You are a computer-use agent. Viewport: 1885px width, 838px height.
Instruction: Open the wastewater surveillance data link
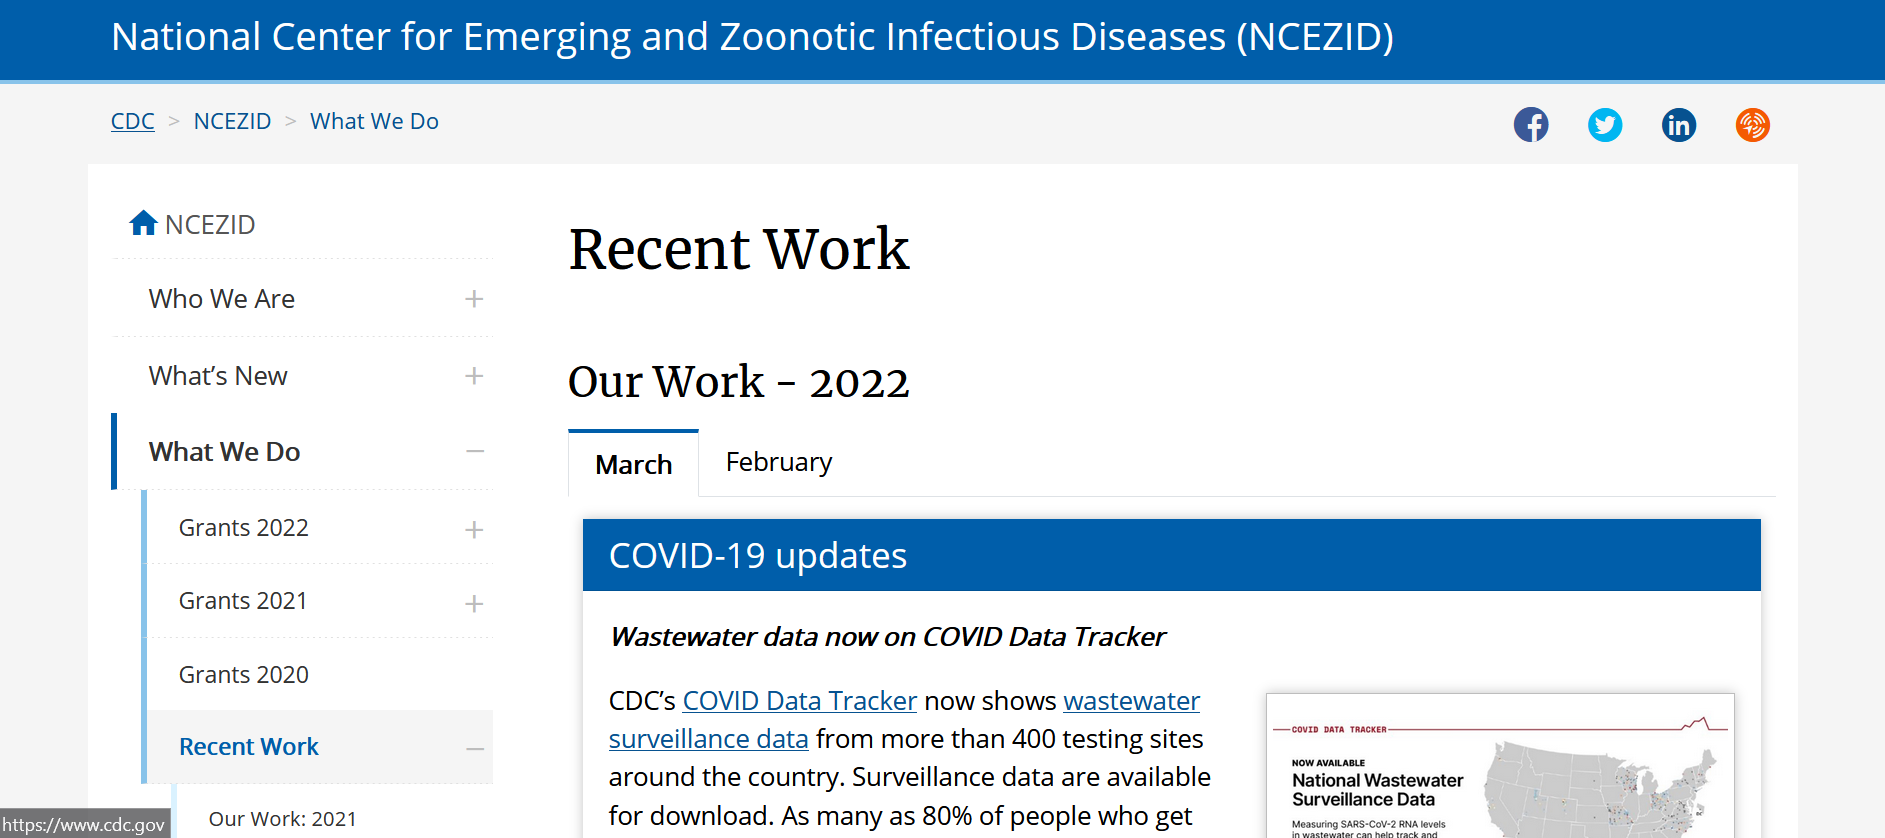[708, 739]
